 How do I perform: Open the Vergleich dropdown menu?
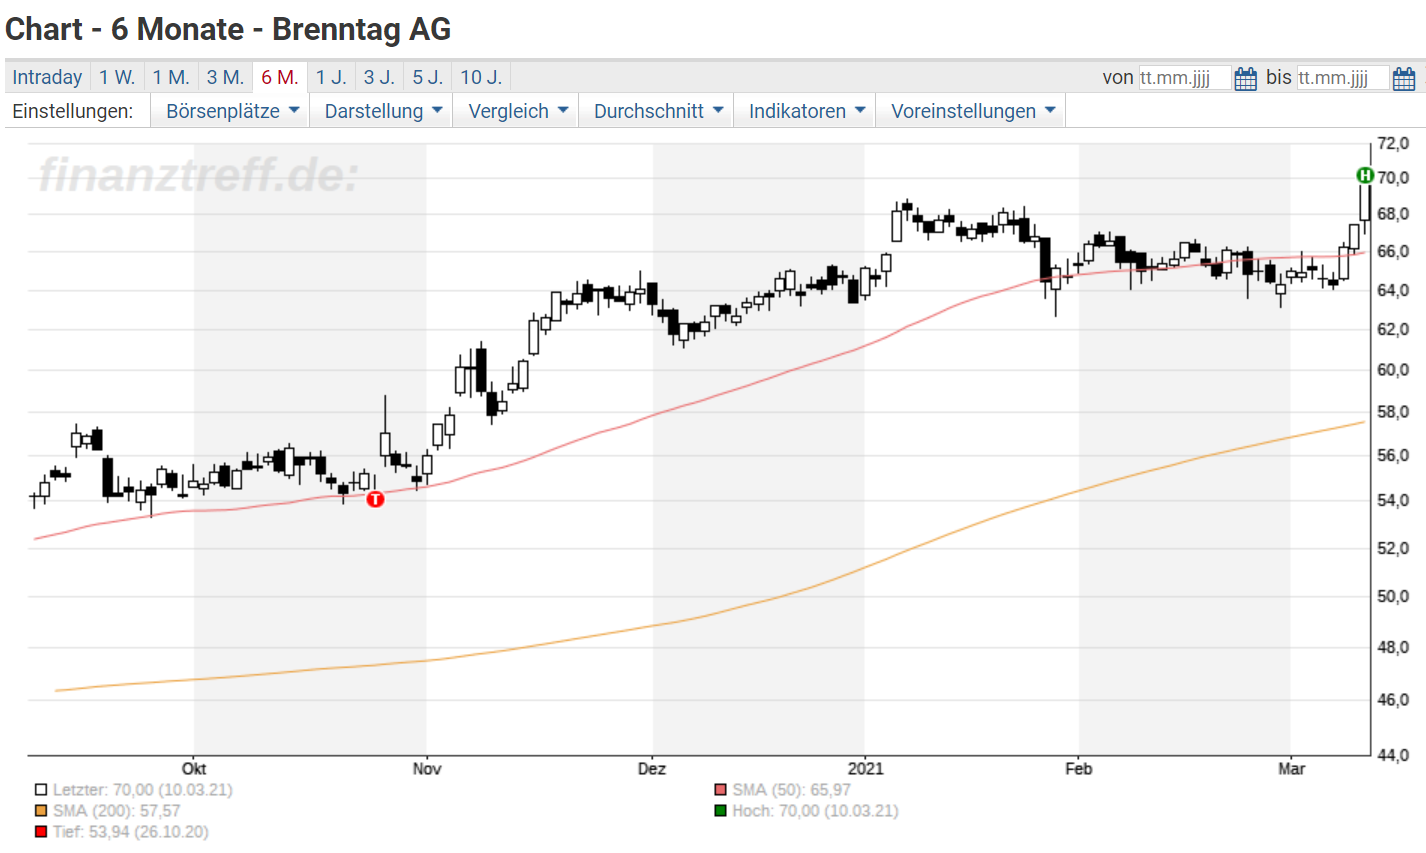point(517,111)
